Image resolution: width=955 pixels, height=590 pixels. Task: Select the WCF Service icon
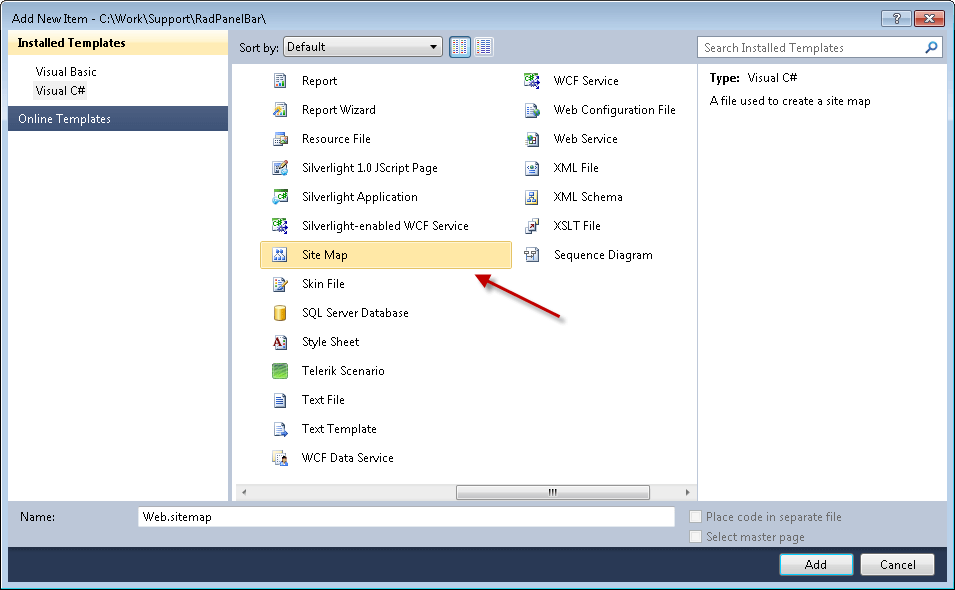[x=533, y=81]
